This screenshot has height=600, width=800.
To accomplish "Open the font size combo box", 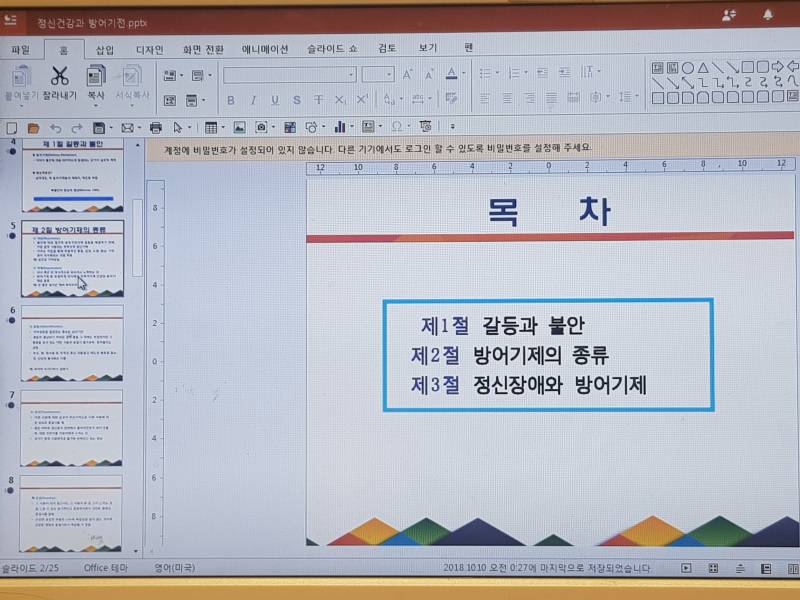I will point(380,72).
